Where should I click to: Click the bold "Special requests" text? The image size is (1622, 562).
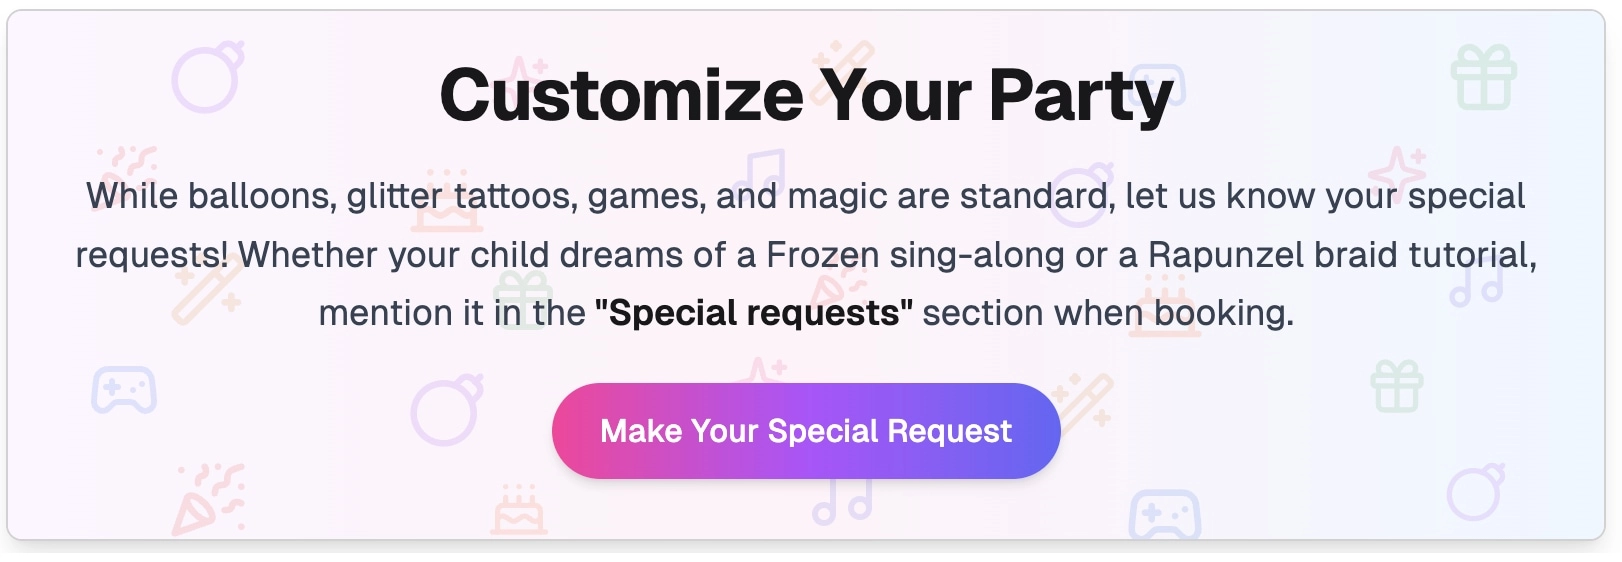[x=753, y=313]
